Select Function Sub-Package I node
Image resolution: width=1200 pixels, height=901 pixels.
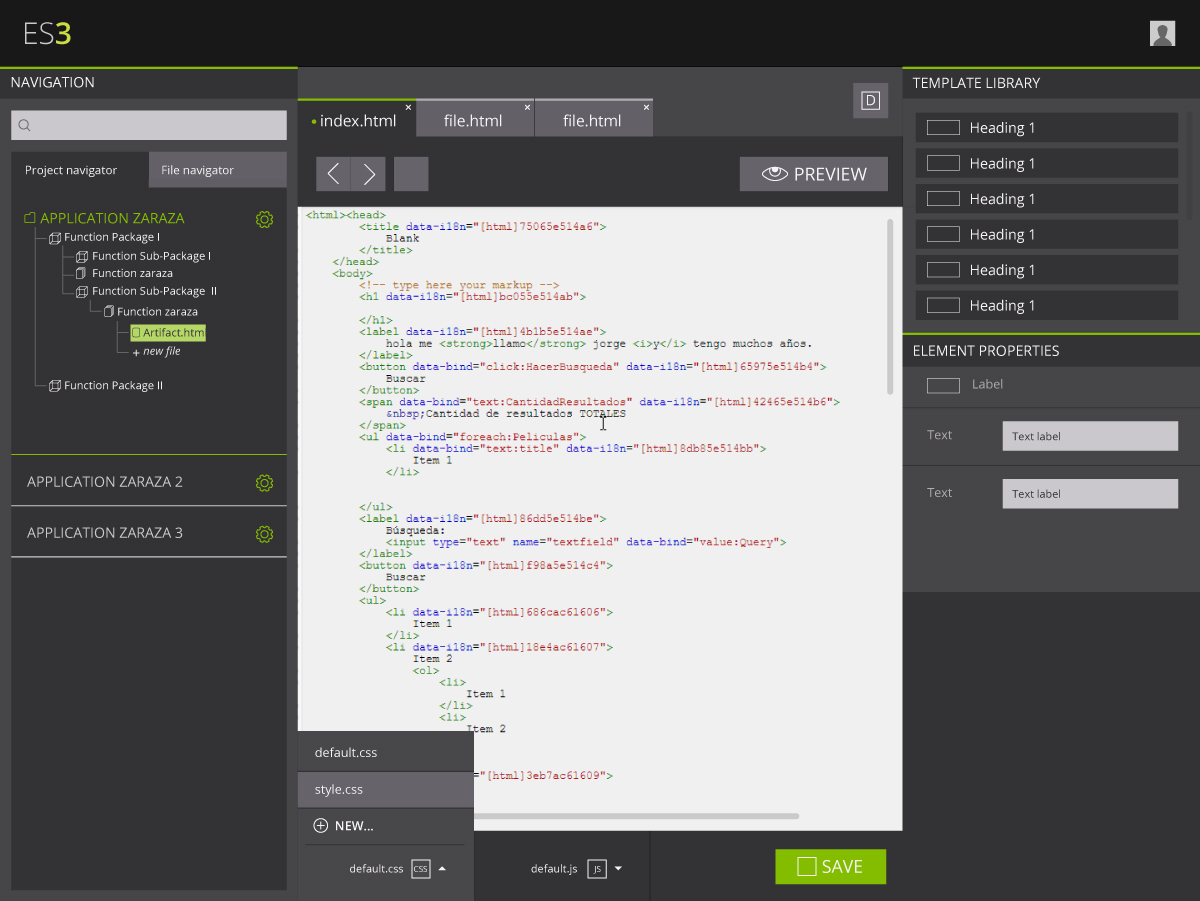click(x=143, y=256)
